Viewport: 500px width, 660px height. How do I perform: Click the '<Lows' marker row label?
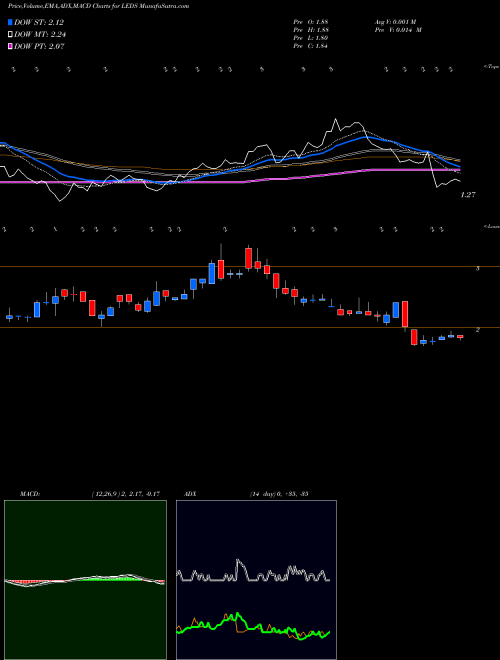coord(492,226)
